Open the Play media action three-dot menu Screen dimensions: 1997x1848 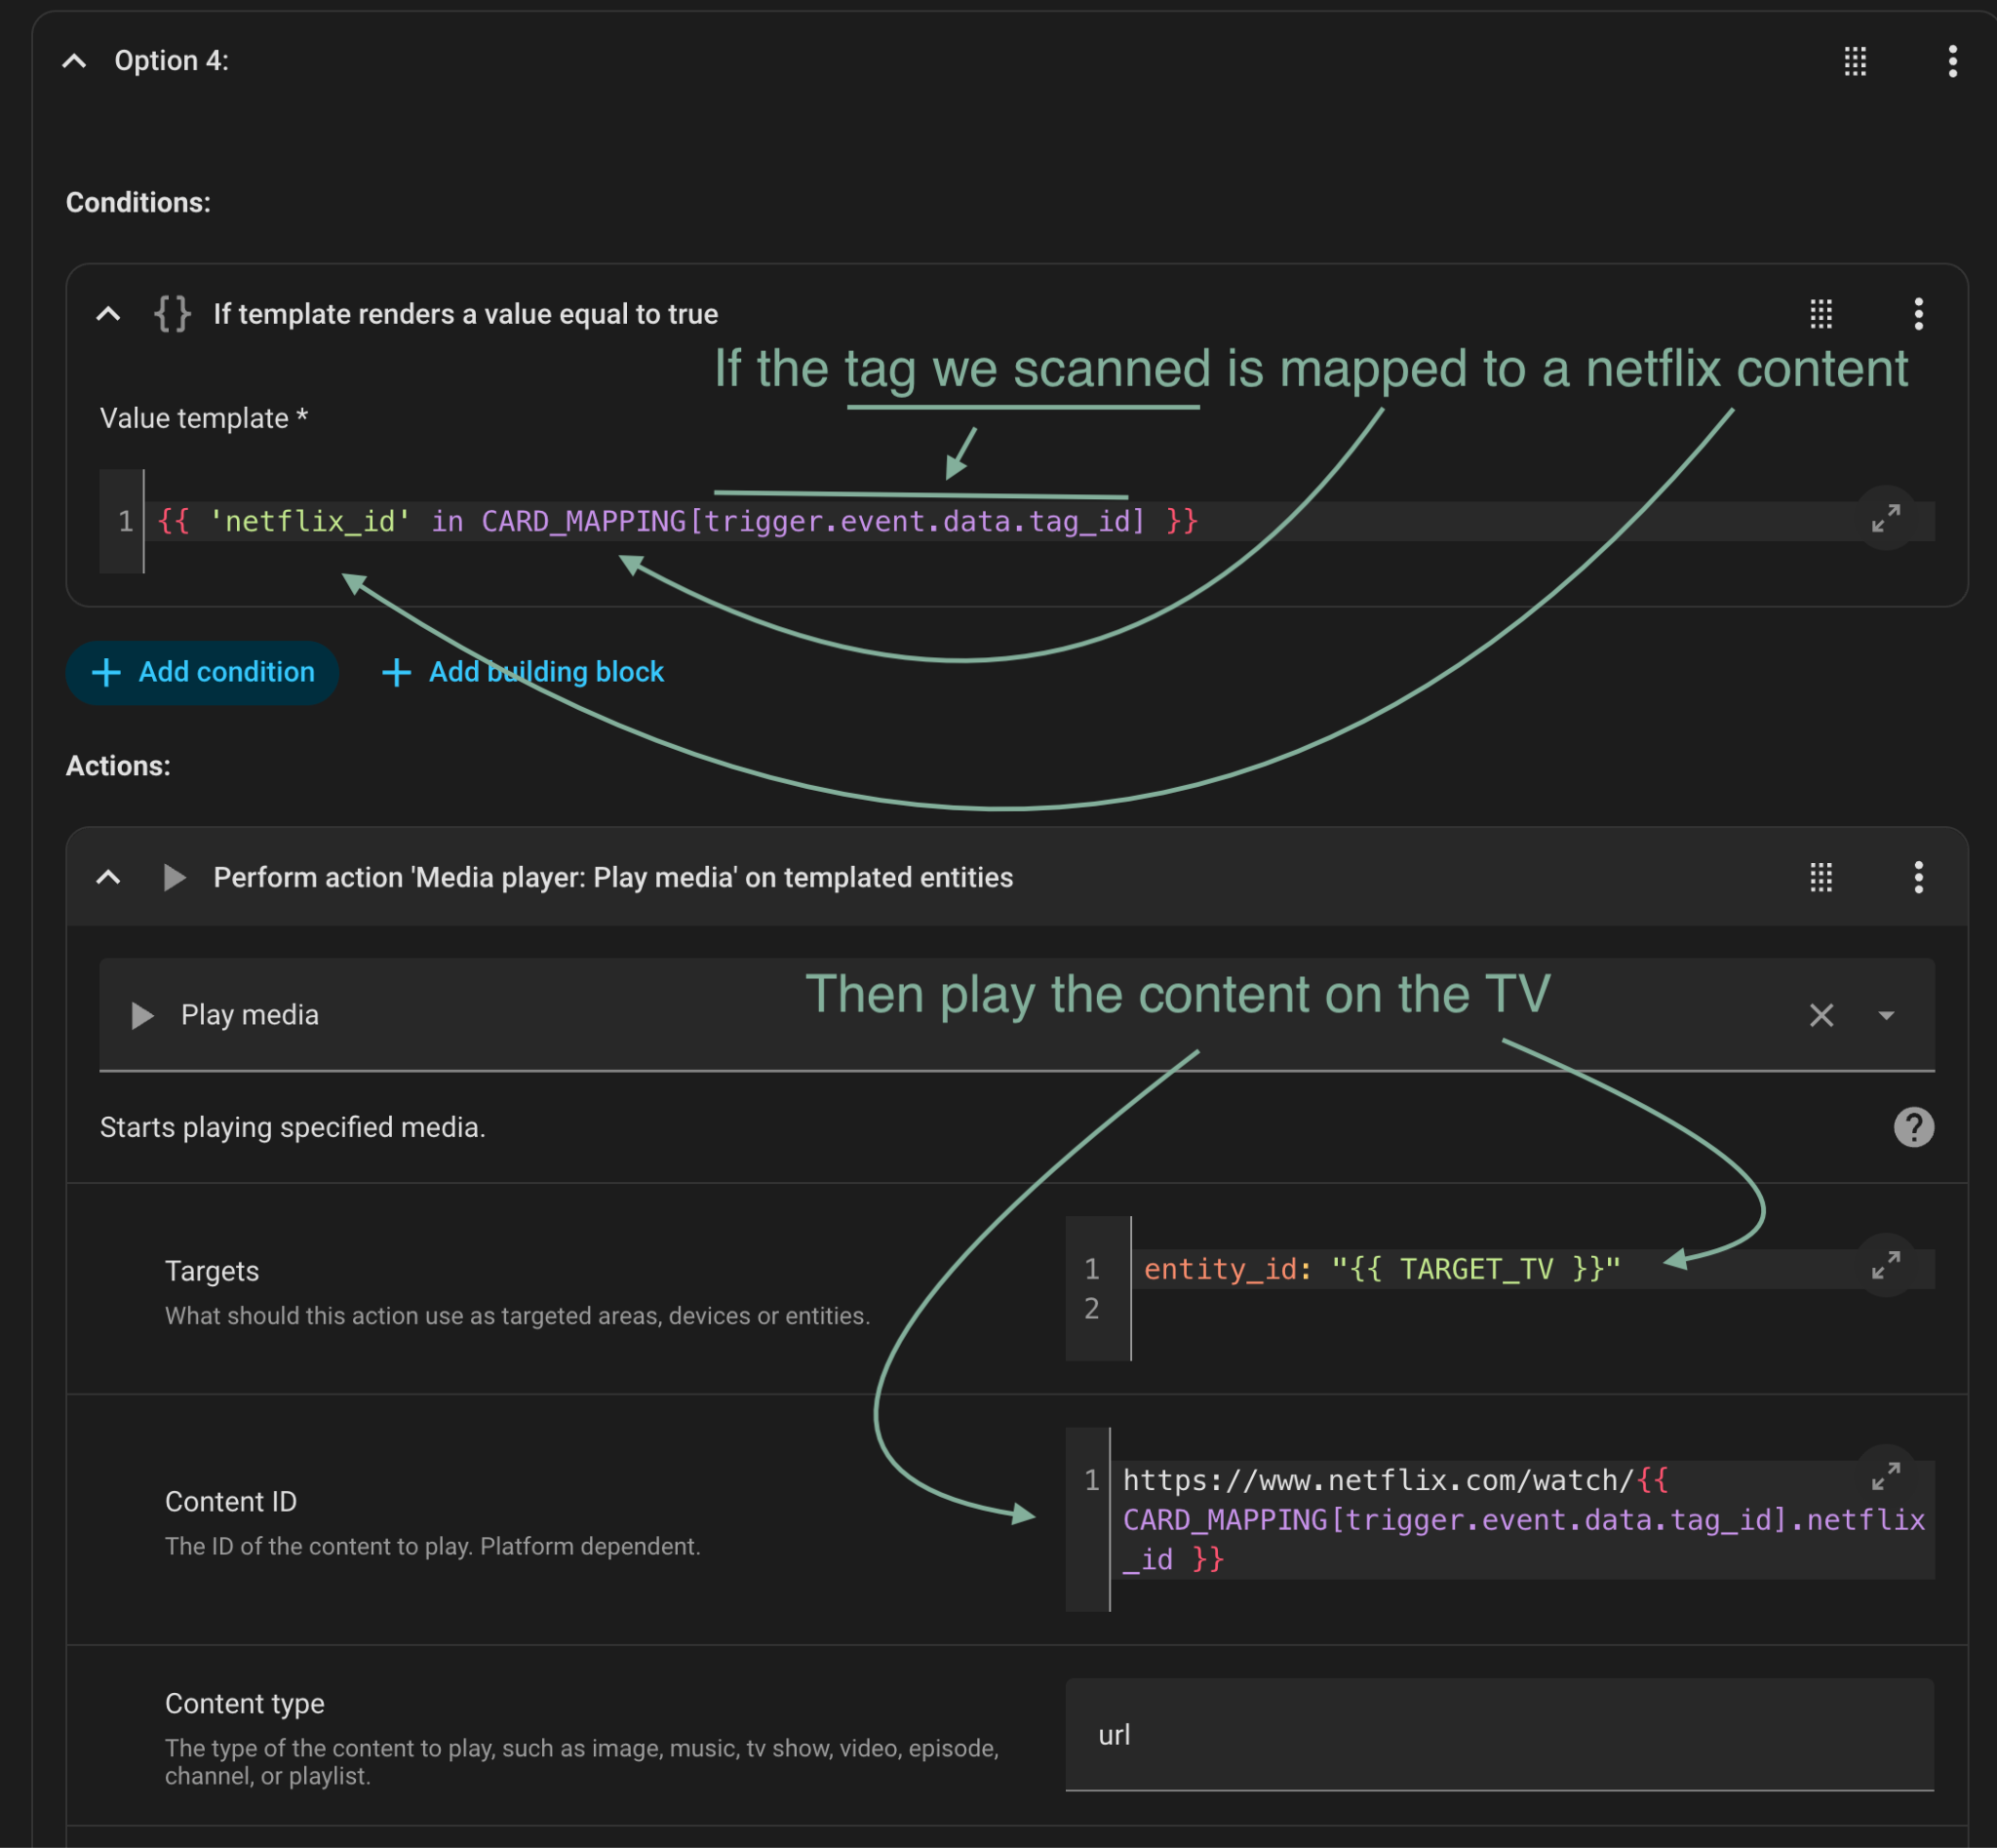(1918, 878)
